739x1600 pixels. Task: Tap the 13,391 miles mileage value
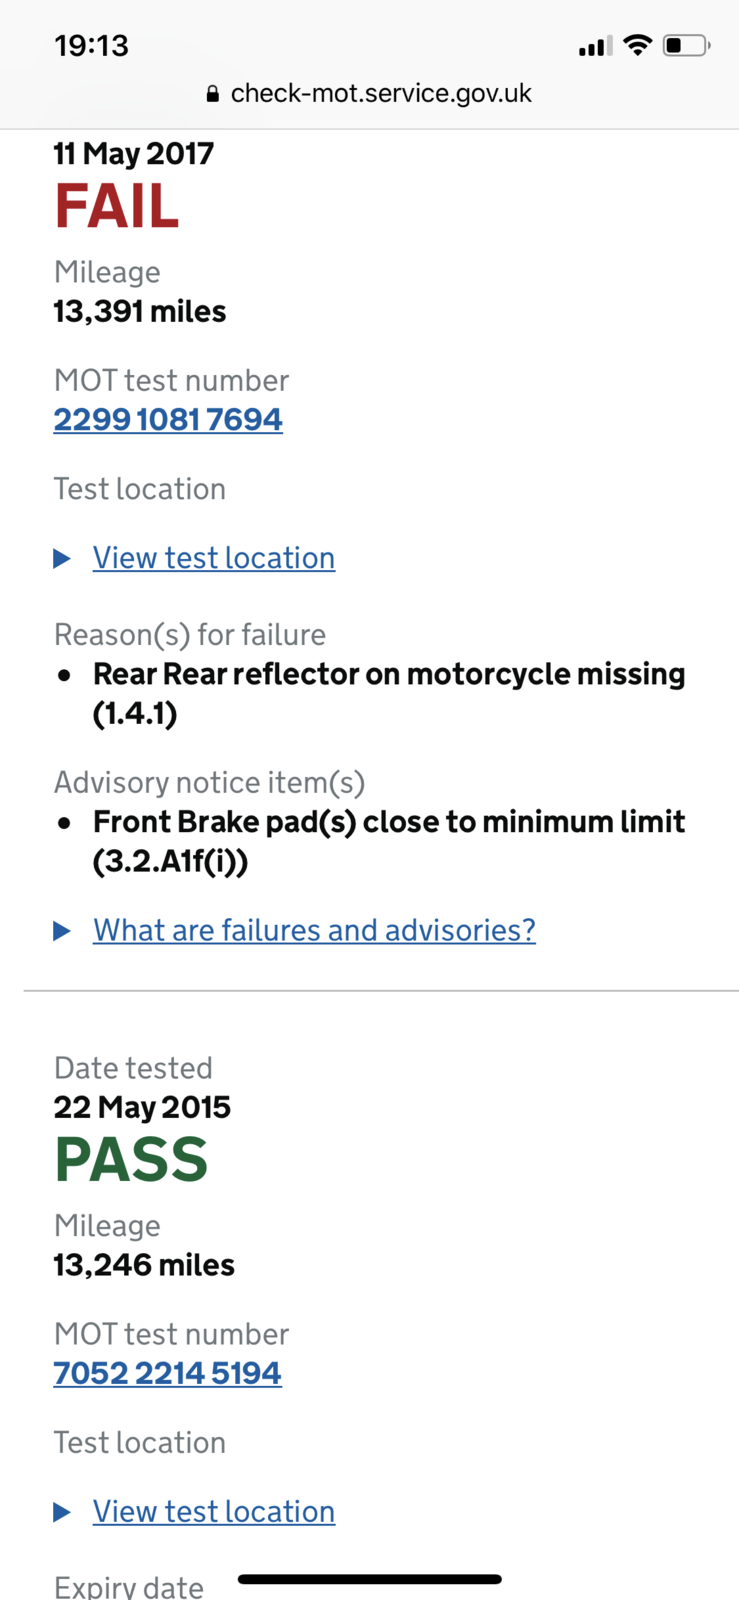tap(140, 312)
